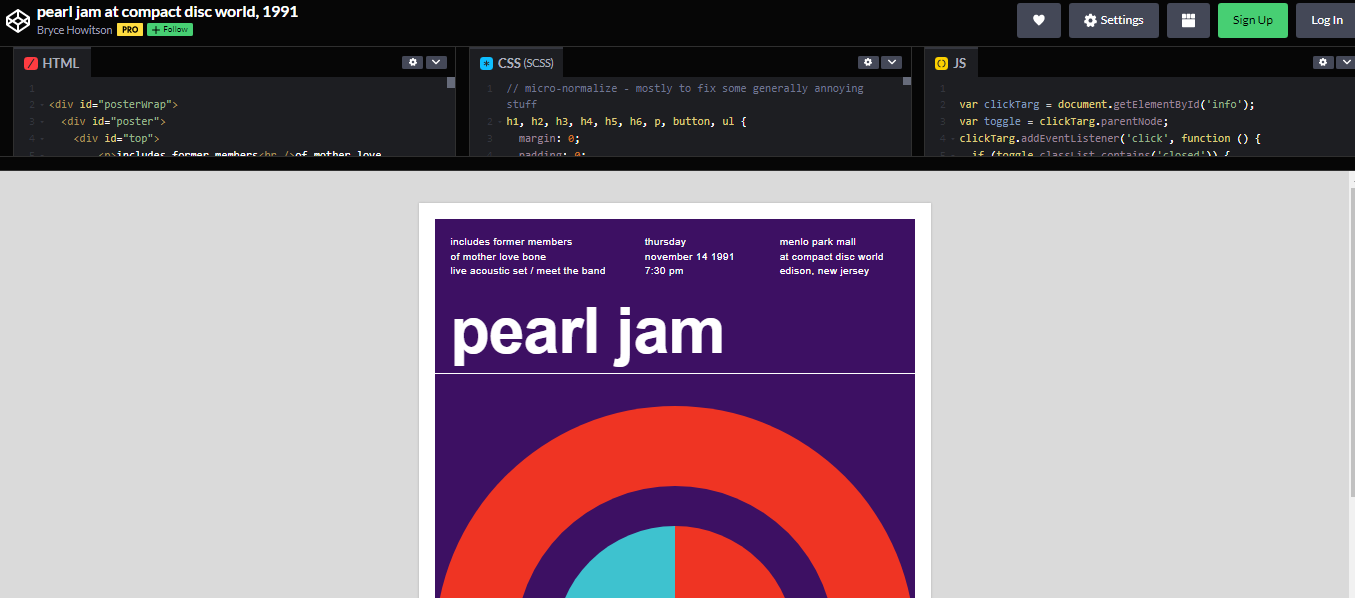The width and height of the screenshot is (1355, 598).
Task: Click the pen title in the header
Action: (167, 12)
